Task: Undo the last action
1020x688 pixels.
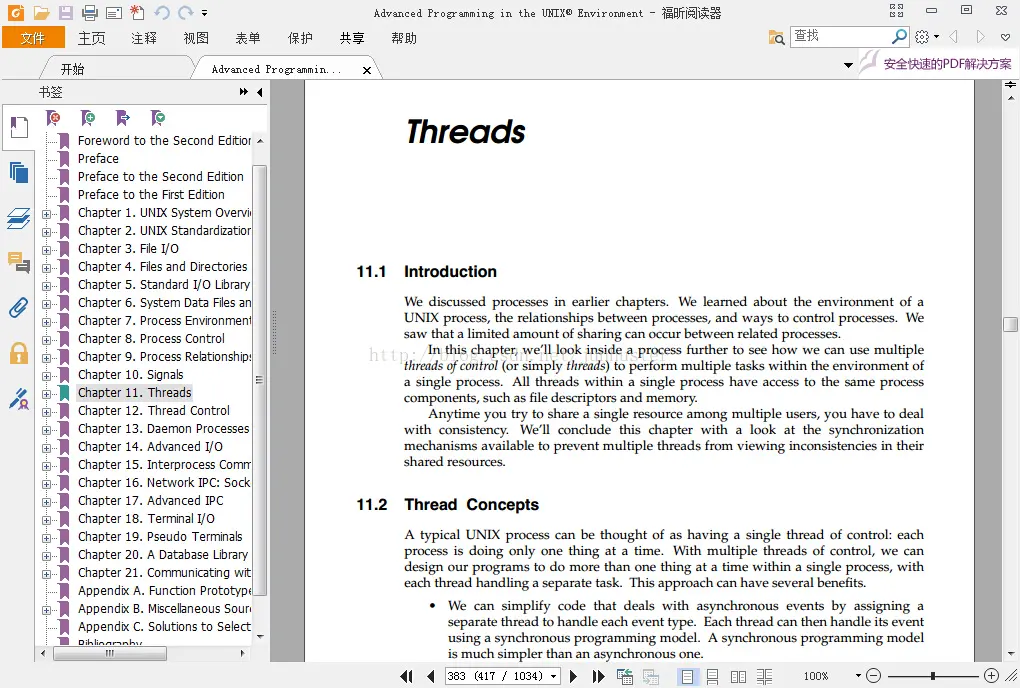Action: pyautogui.click(x=161, y=12)
